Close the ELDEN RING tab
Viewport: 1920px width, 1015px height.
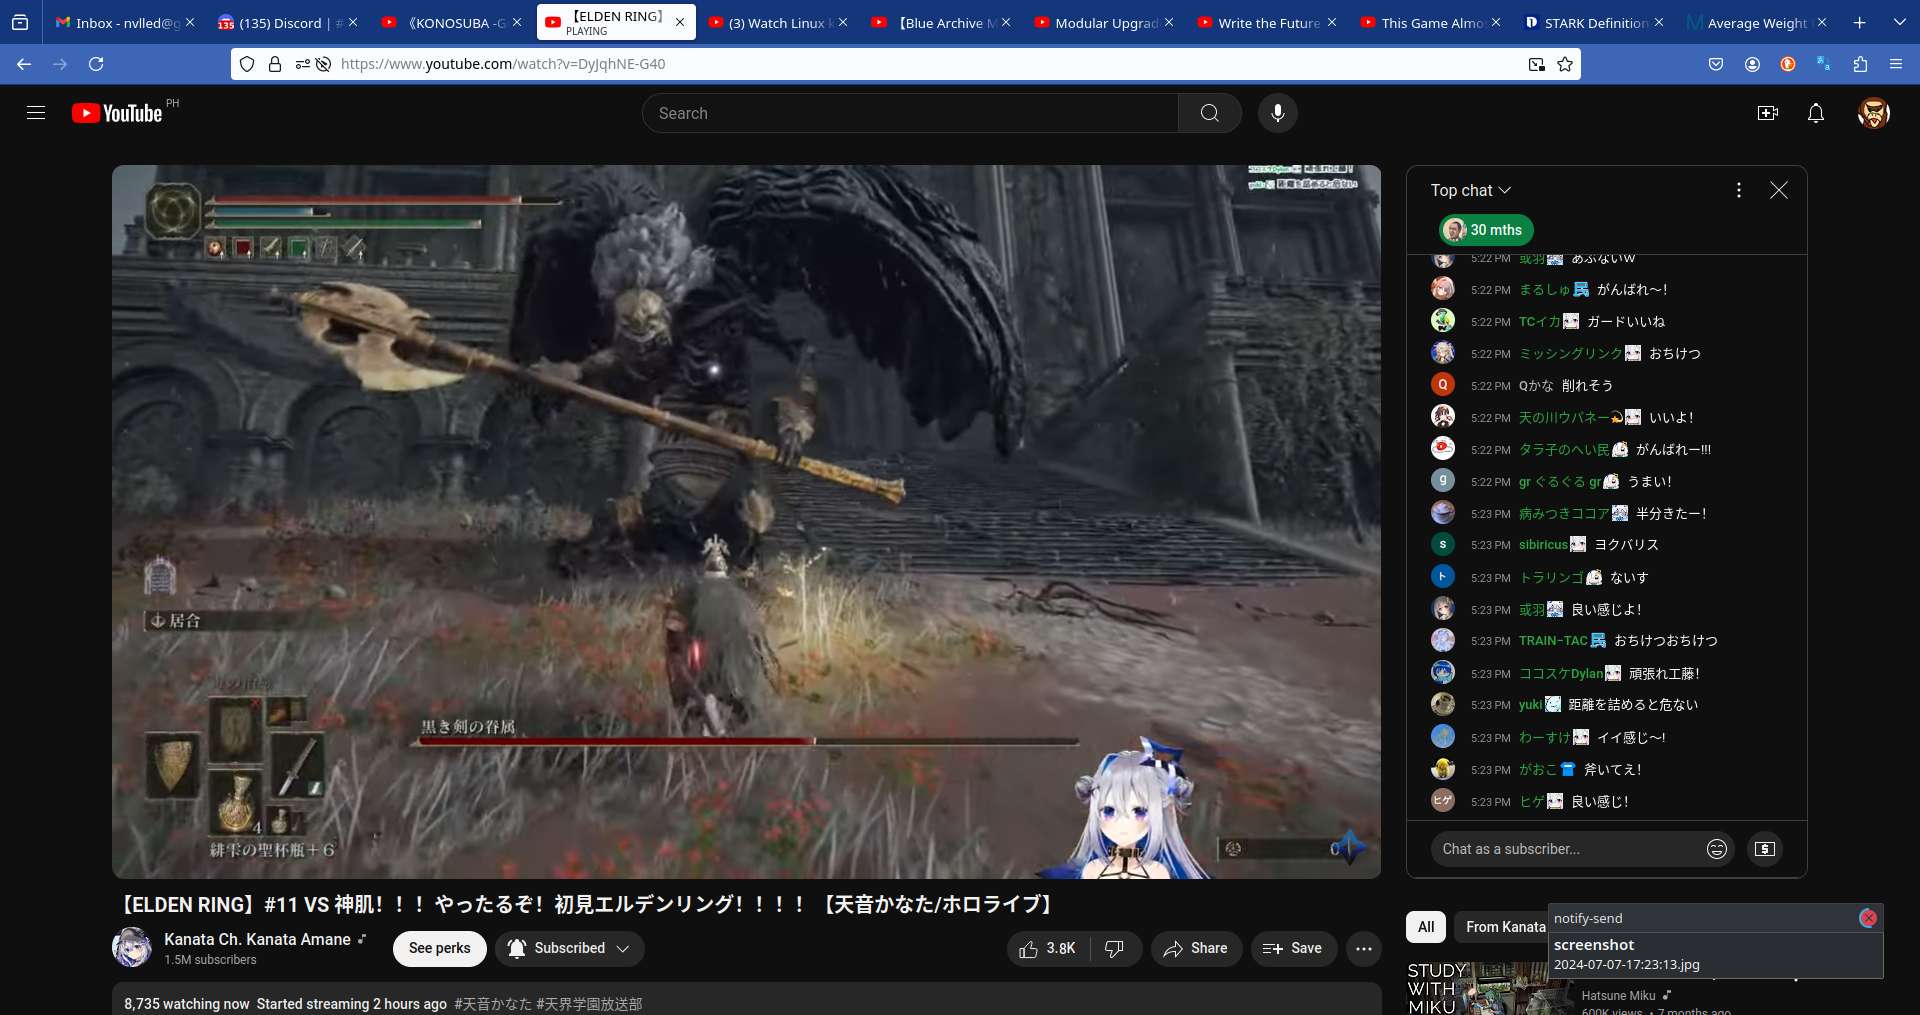[680, 22]
